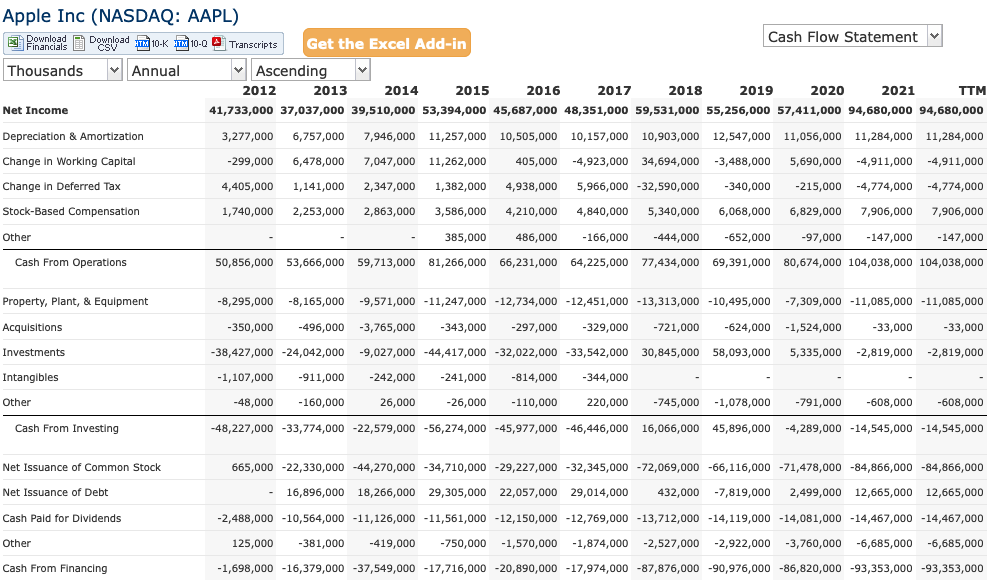Click the Investments row label

33,353
